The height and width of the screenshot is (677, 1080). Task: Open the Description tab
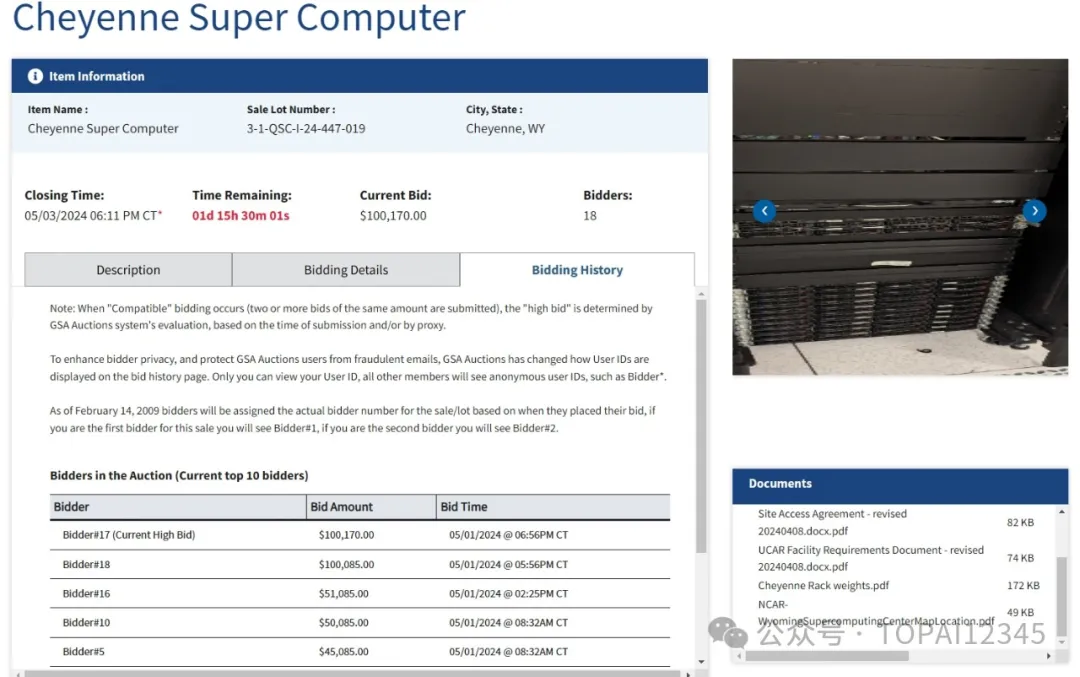[x=128, y=270]
